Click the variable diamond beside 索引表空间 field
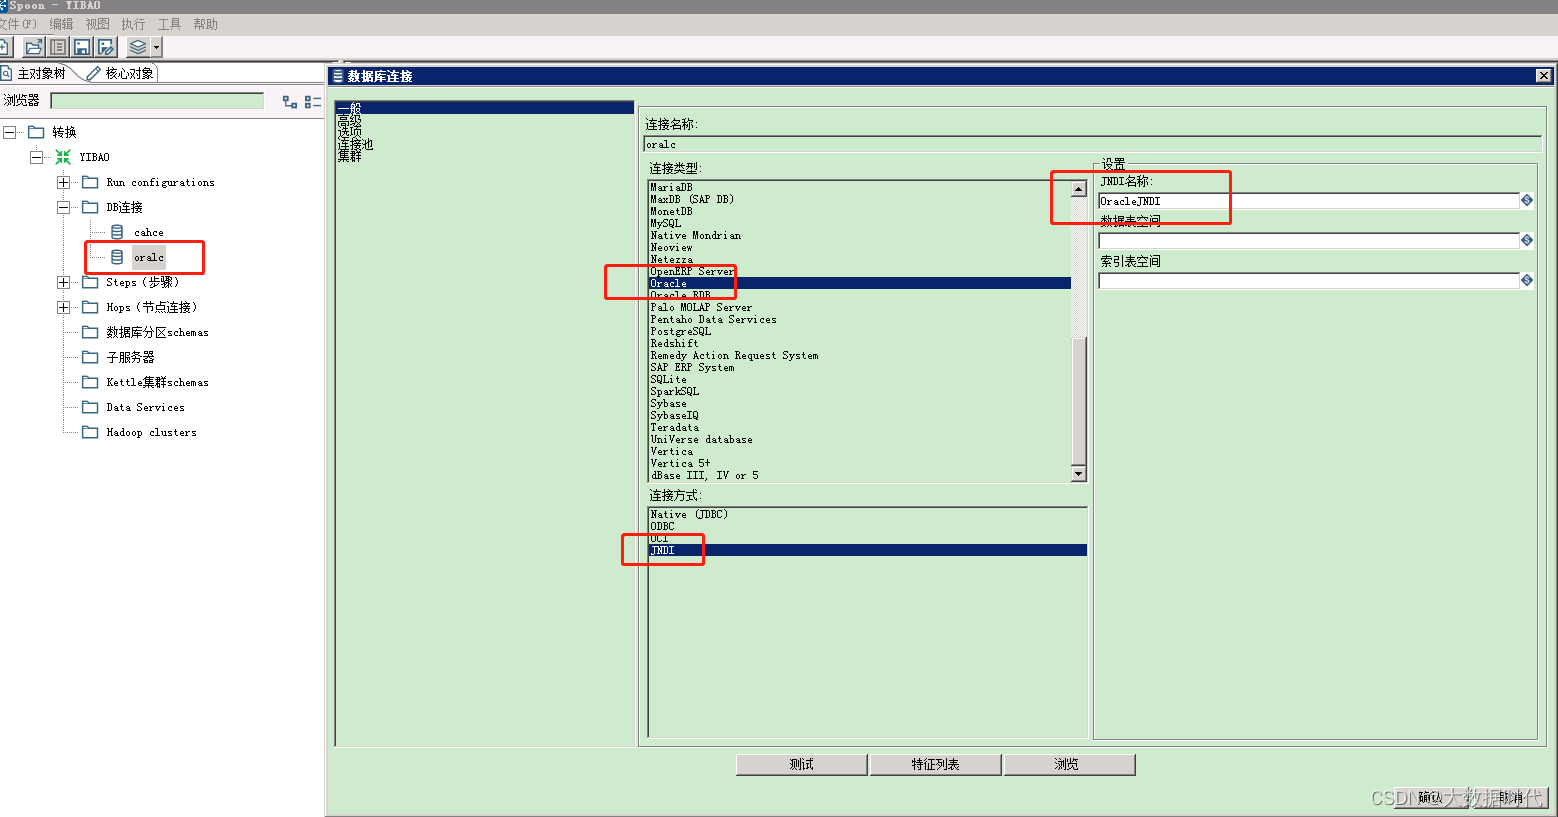1558x817 pixels. tap(1527, 280)
